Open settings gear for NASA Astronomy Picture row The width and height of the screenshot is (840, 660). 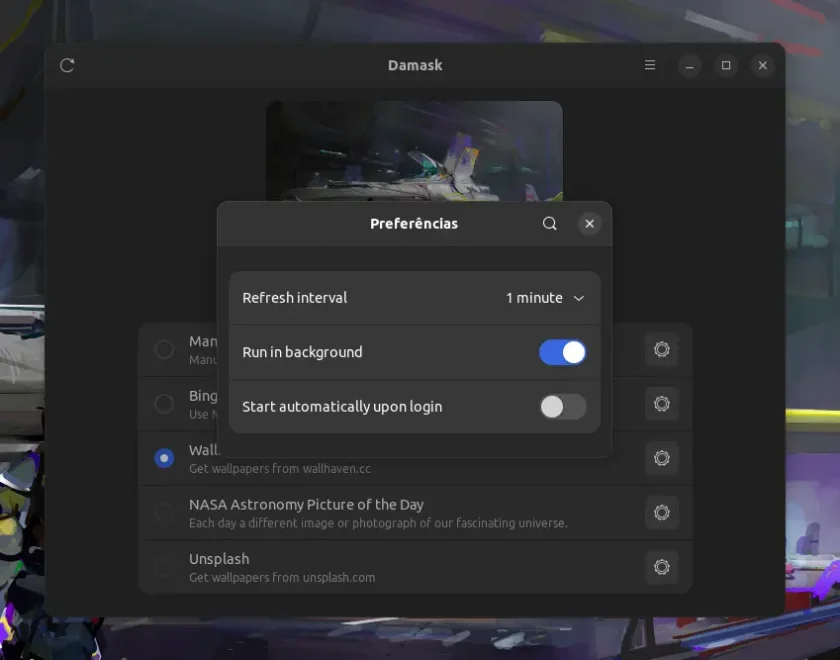pyautogui.click(x=662, y=513)
